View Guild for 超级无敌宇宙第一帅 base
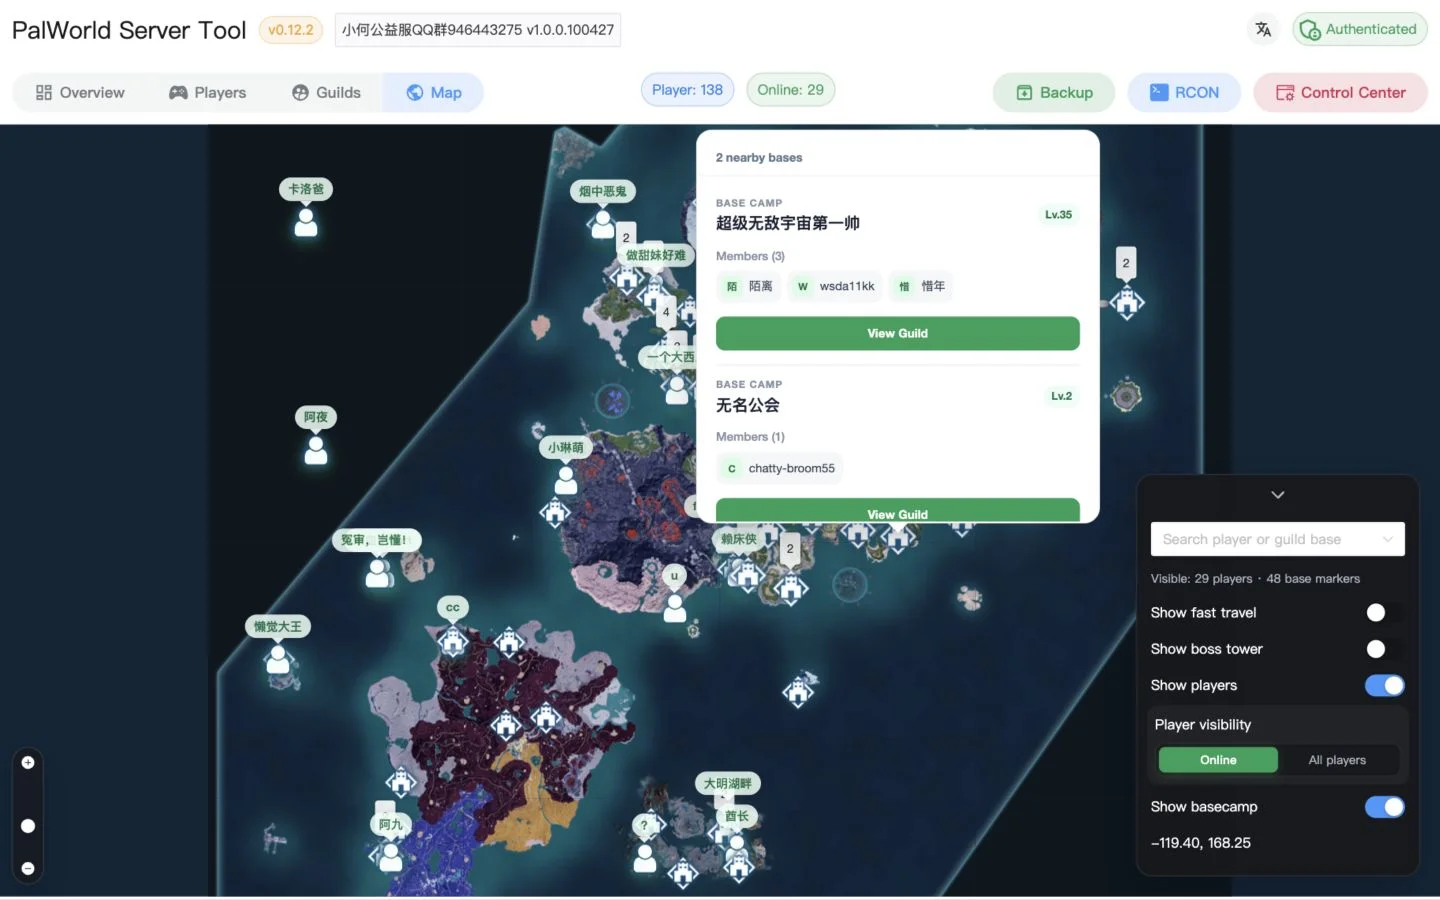Screen dimensions: 1440x900 pos(897,334)
